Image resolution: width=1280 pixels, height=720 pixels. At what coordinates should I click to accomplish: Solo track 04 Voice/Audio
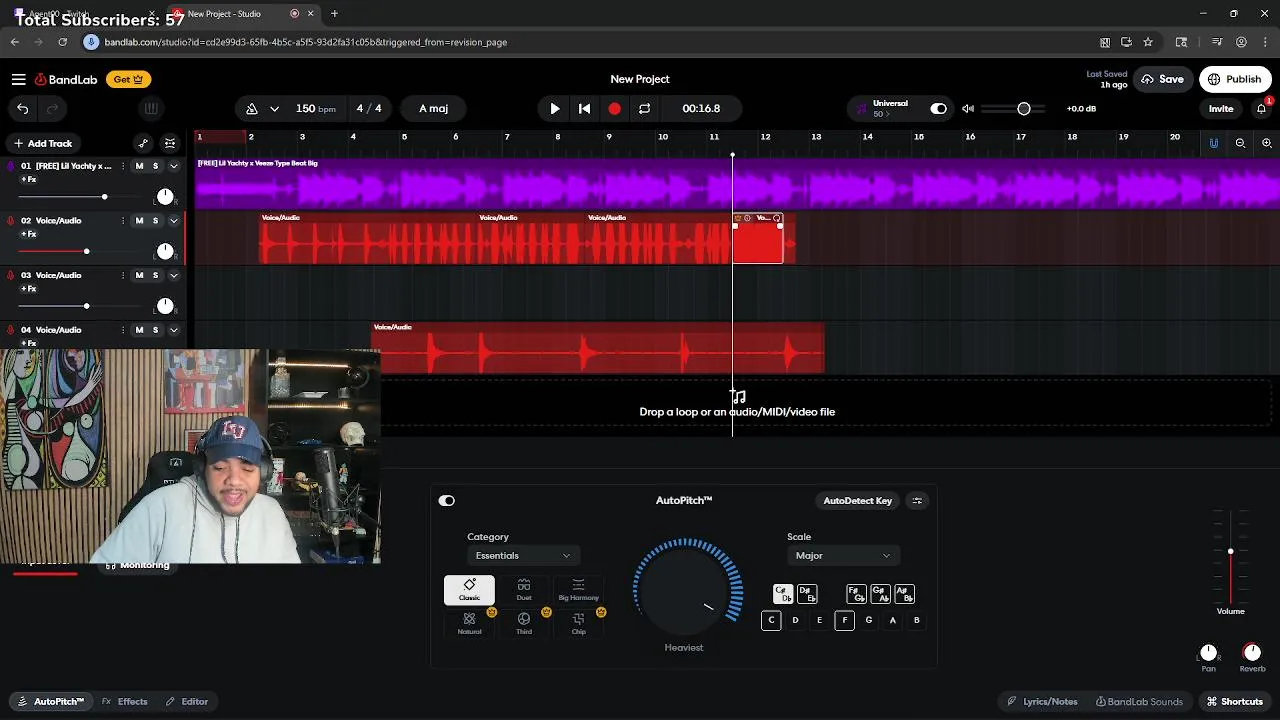tap(155, 330)
